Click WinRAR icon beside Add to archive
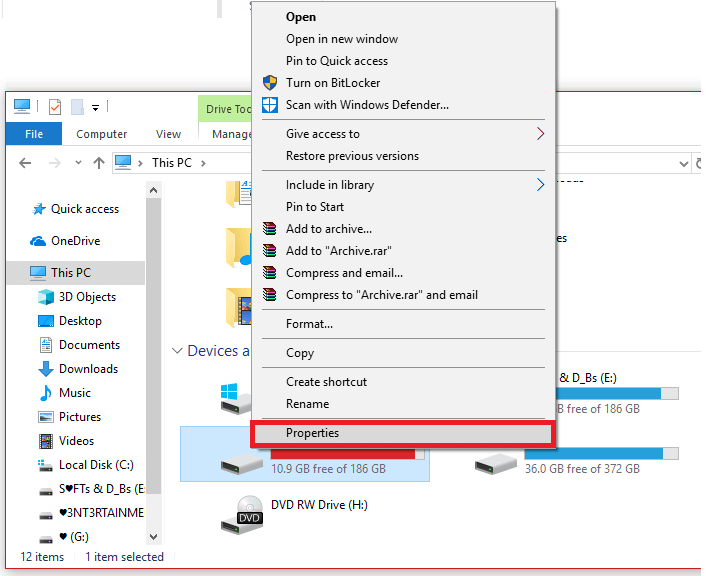 click(x=269, y=229)
